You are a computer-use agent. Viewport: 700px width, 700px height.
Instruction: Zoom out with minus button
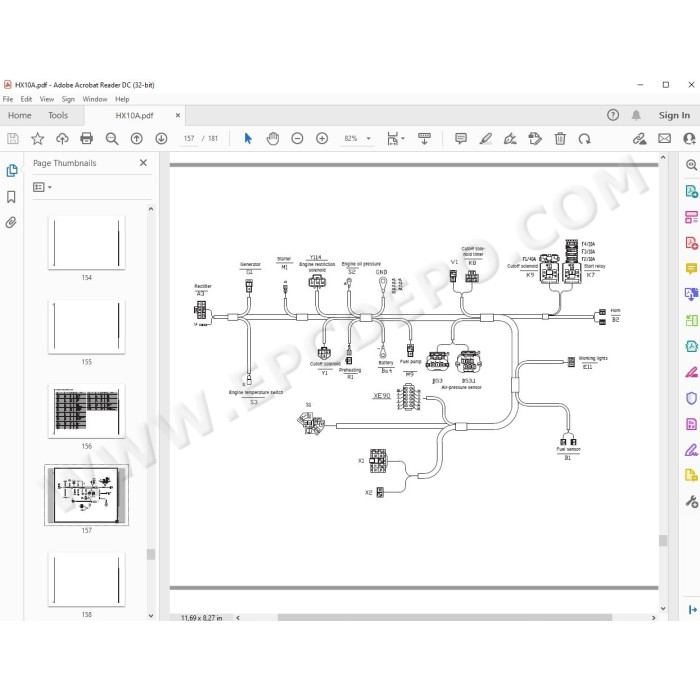[297, 139]
